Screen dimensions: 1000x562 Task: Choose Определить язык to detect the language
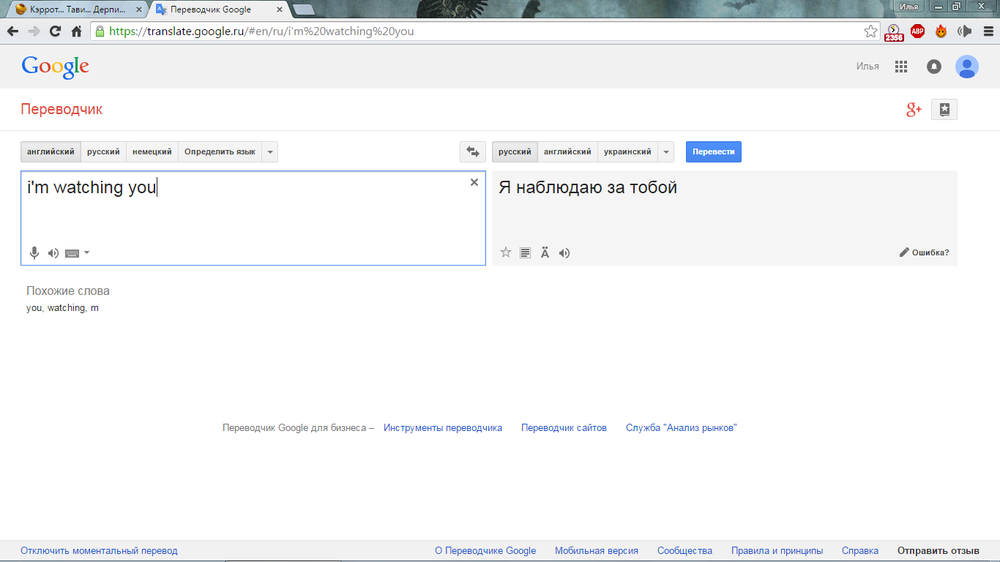(x=220, y=152)
